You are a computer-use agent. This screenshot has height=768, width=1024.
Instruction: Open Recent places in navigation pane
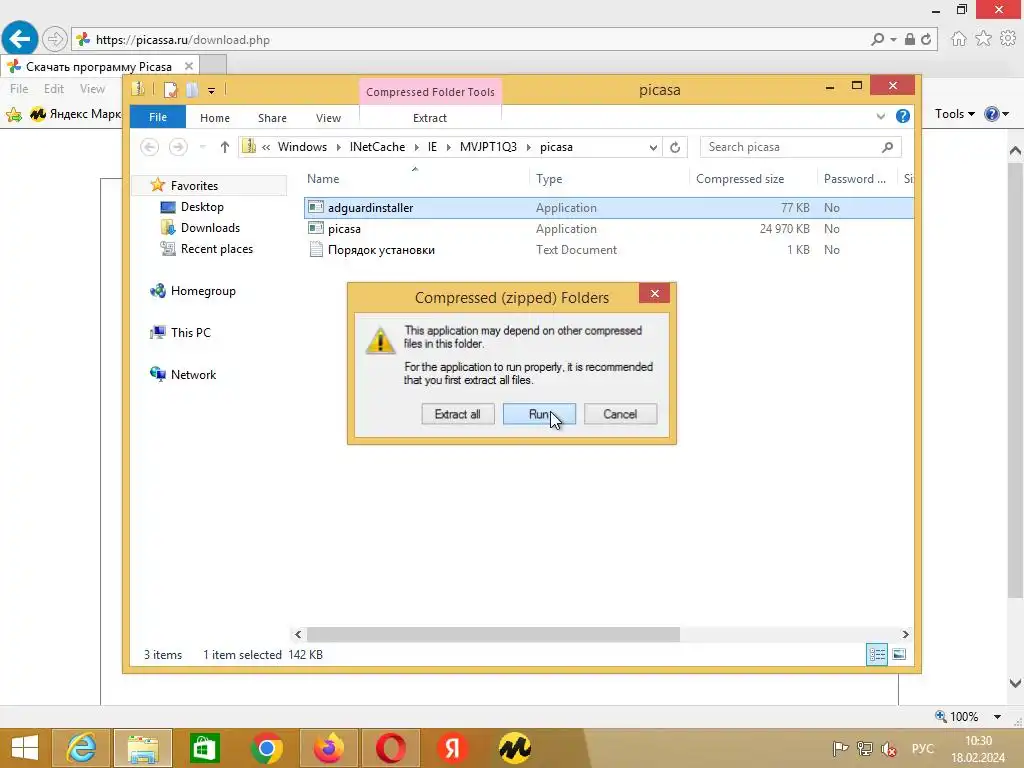(x=216, y=249)
